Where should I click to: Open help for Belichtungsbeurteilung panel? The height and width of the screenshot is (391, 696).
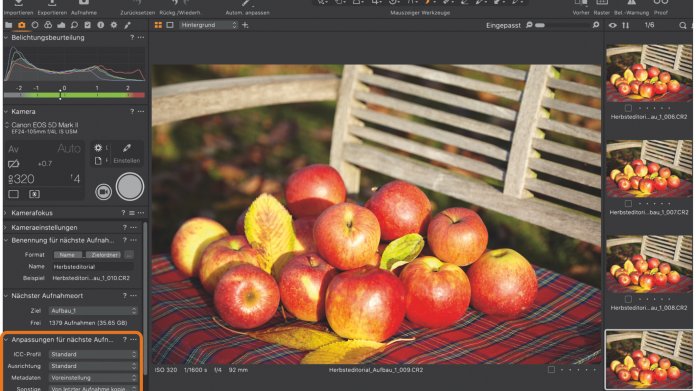pyautogui.click(x=132, y=38)
